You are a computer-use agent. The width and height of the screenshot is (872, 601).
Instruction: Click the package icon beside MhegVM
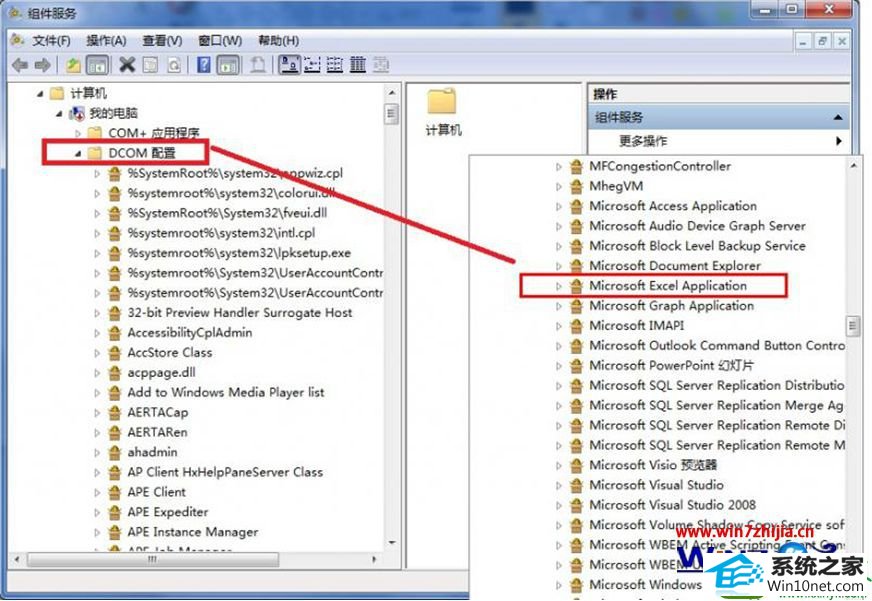(x=577, y=186)
